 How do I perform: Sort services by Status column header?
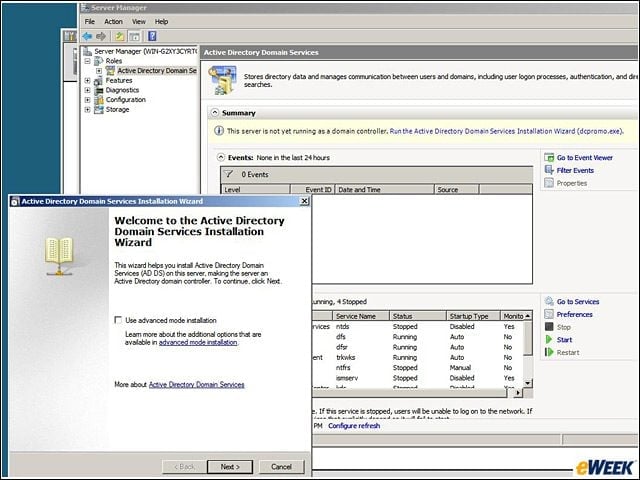pos(418,316)
